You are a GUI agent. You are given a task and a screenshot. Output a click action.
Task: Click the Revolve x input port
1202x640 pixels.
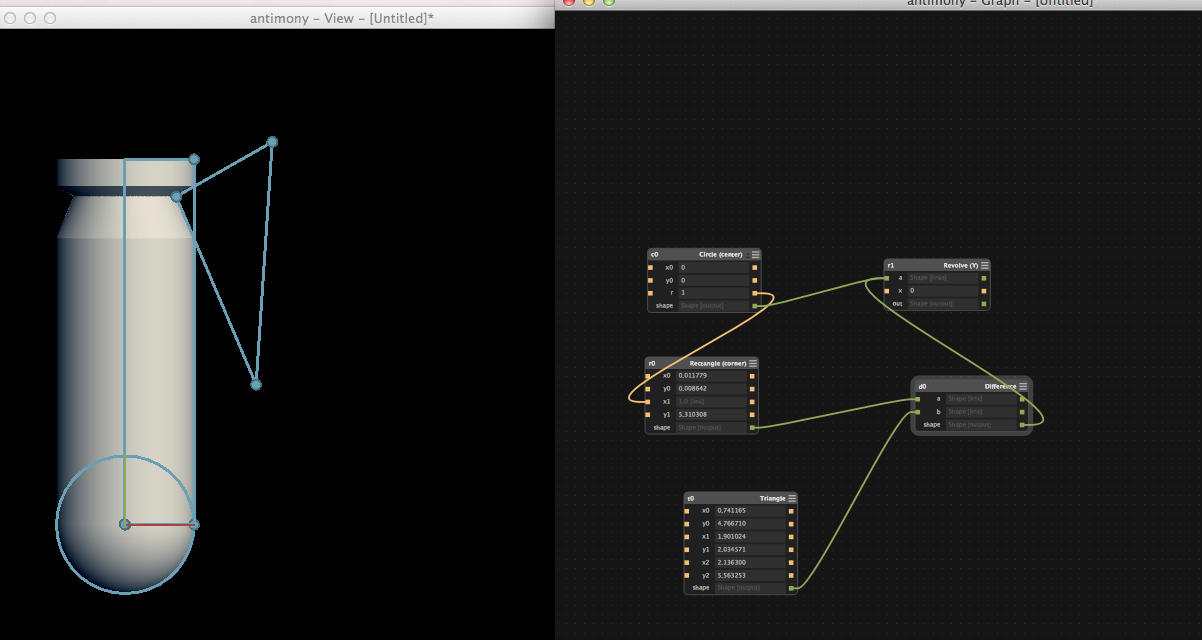click(x=887, y=290)
